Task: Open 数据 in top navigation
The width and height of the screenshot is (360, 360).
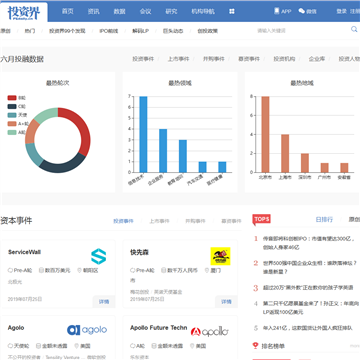Action: click(119, 11)
